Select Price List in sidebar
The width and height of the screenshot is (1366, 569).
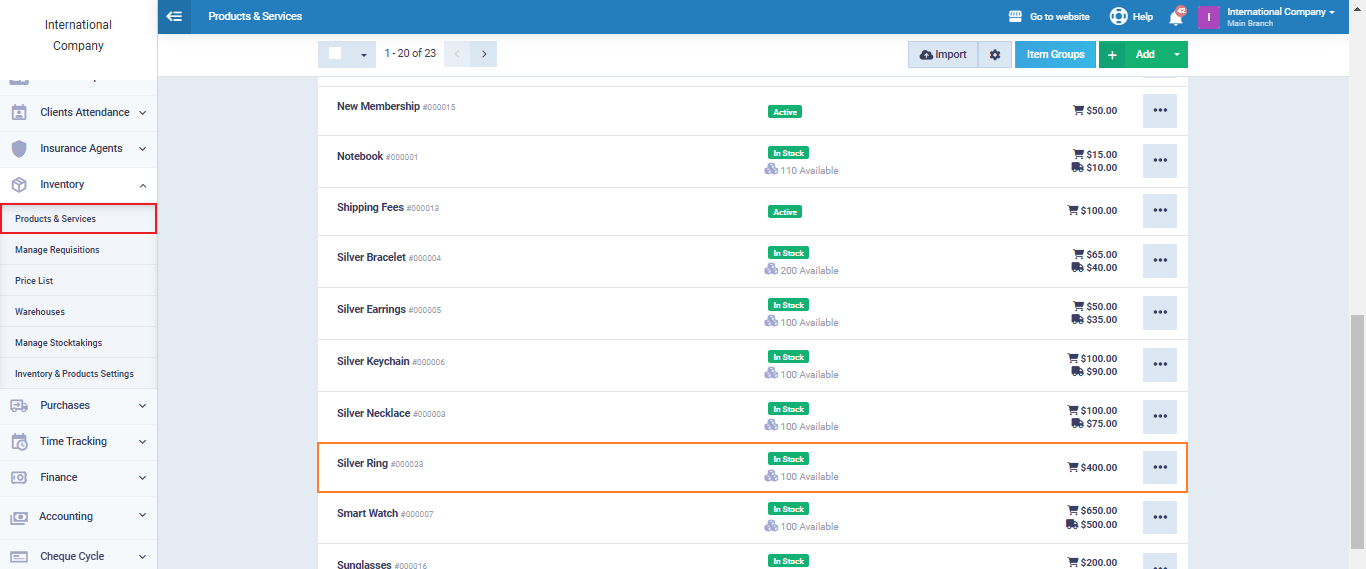(34, 281)
